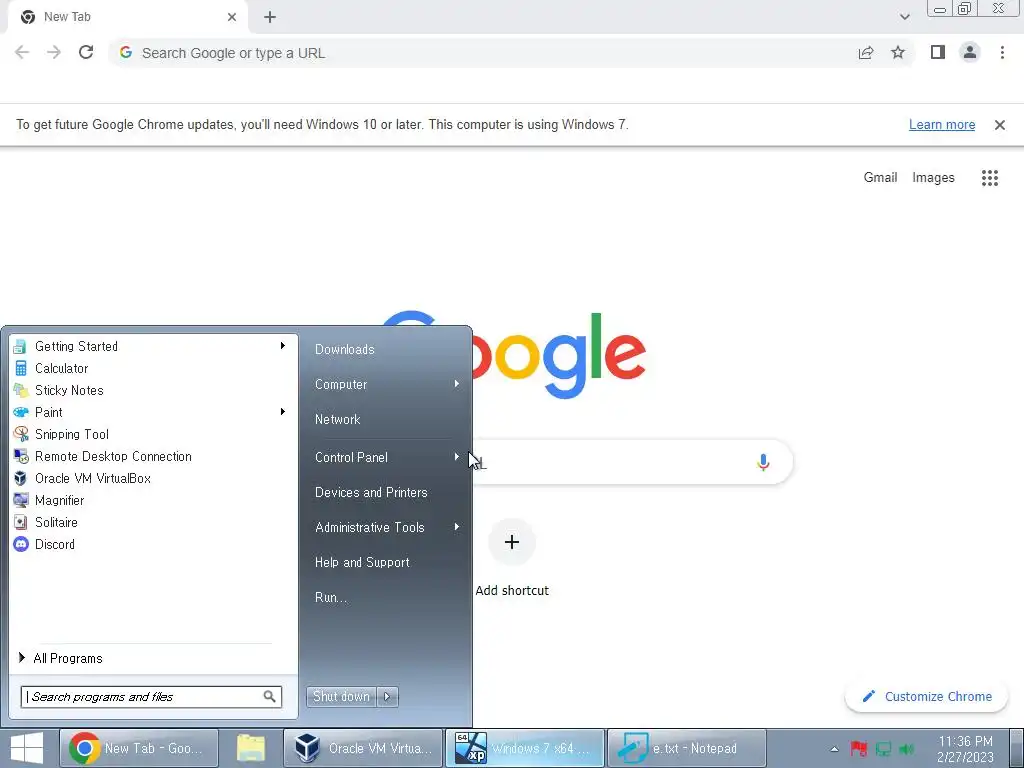Image resolution: width=1024 pixels, height=768 pixels.
Task: Click the taskbar clock and date
Action: coord(965,749)
